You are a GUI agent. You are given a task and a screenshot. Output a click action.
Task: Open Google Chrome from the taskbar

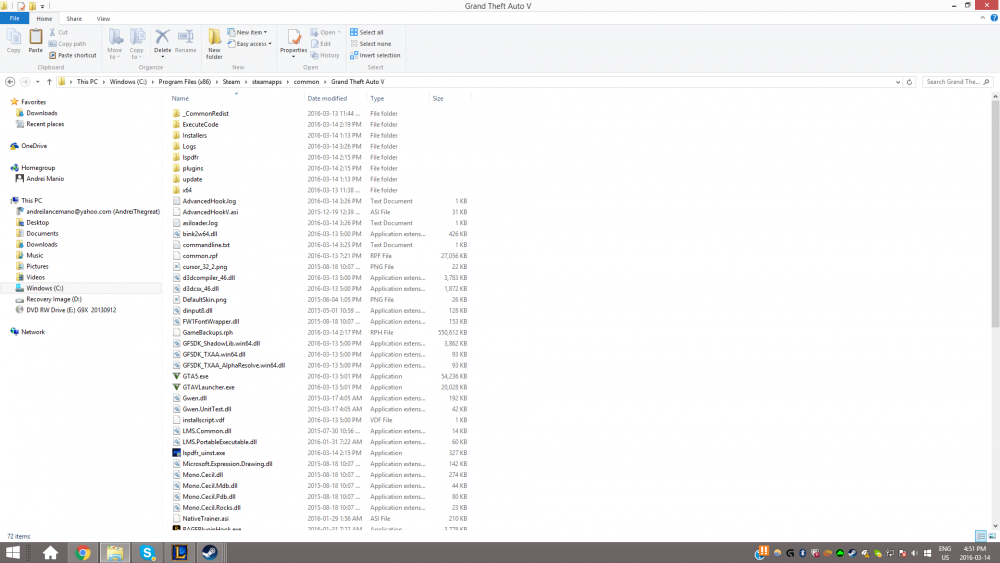coord(83,553)
